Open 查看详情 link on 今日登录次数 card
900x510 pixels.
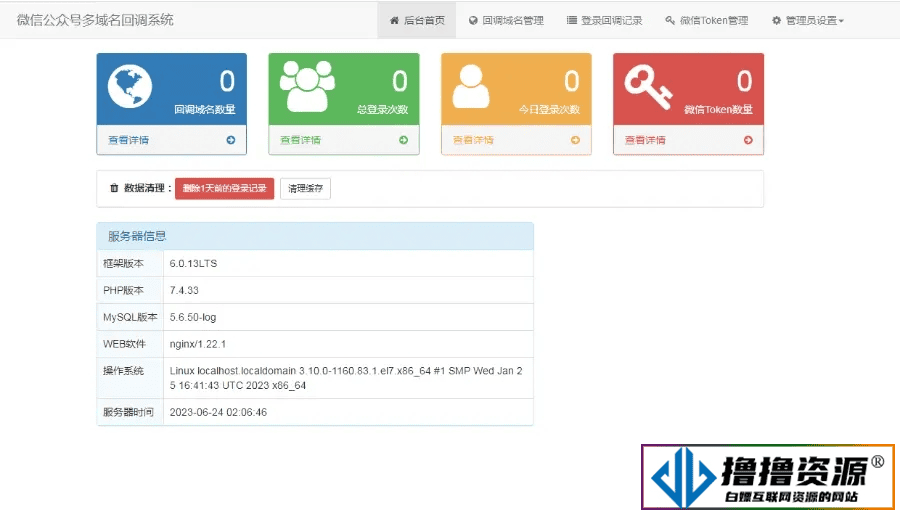click(473, 140)
